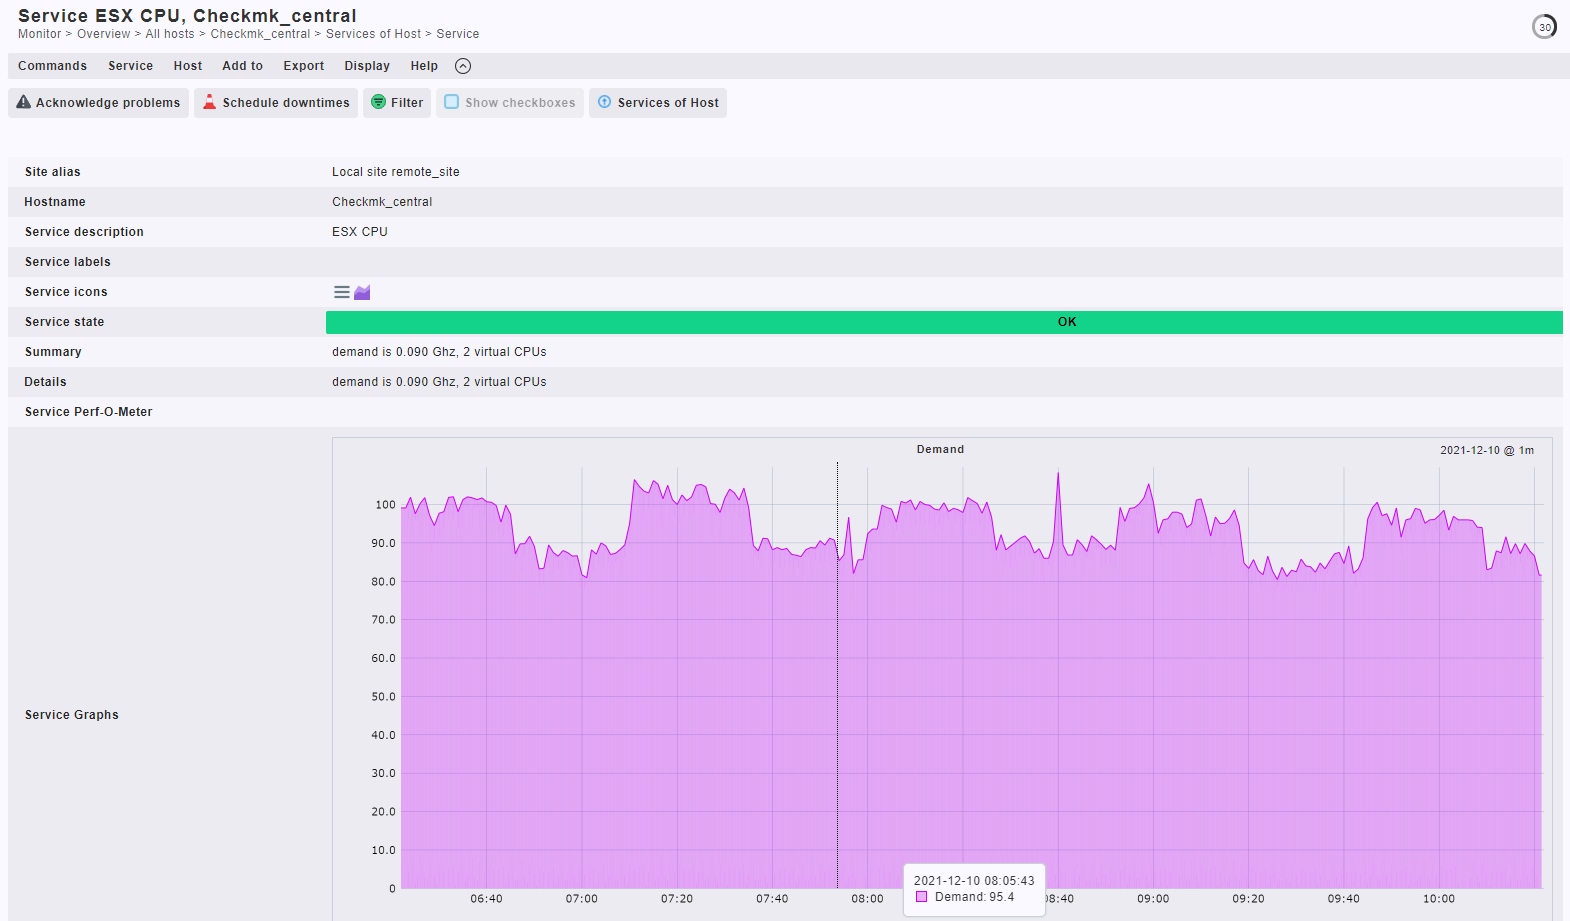The height and width of the screenshot is (921, 1570).
Task: Click the 09:00 time axis label
Action: coord(1153,899)
